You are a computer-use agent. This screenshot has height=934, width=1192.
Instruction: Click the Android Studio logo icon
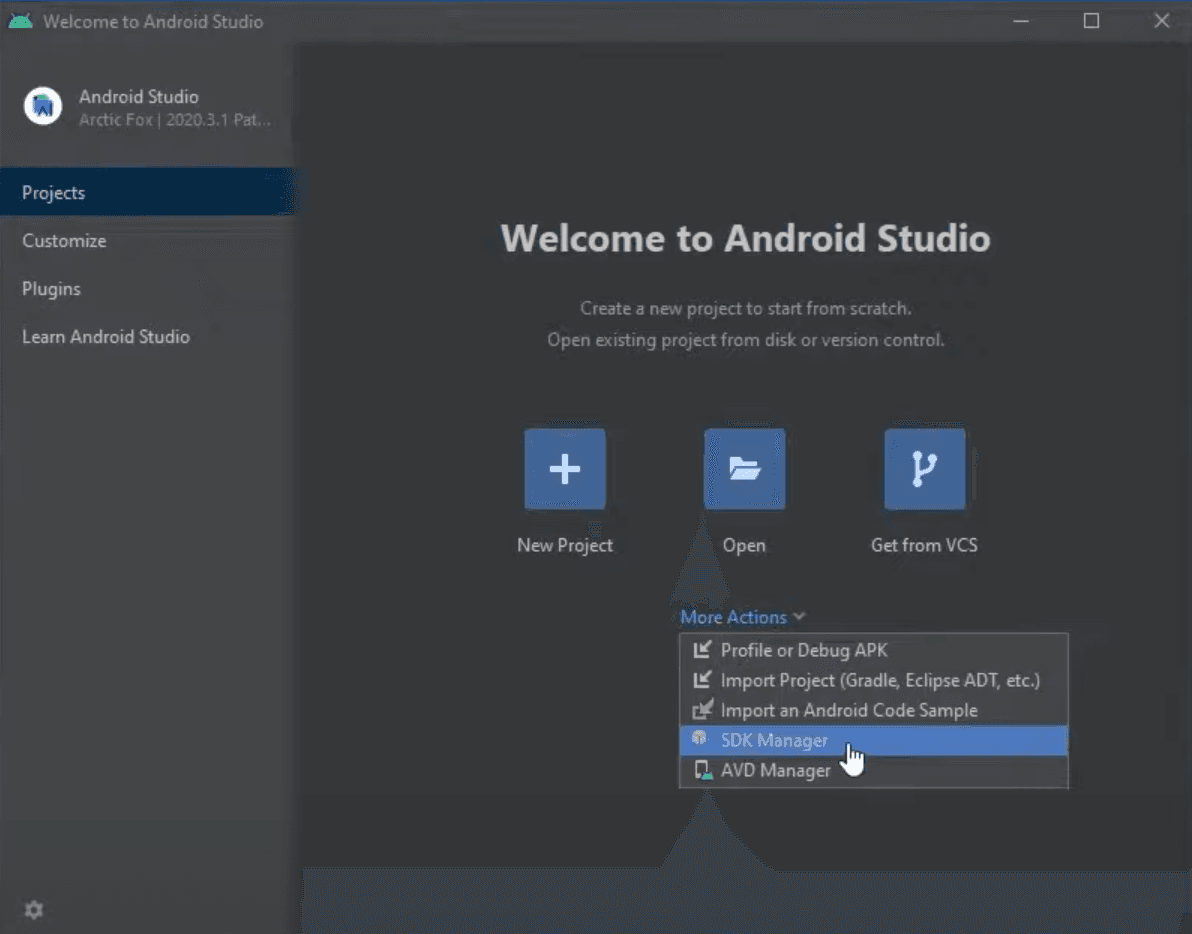coord(42,105)
